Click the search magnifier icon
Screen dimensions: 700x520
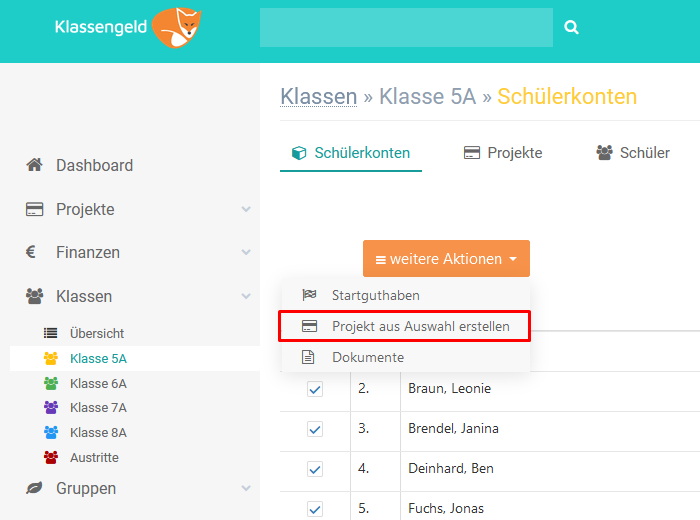(571, 27)
